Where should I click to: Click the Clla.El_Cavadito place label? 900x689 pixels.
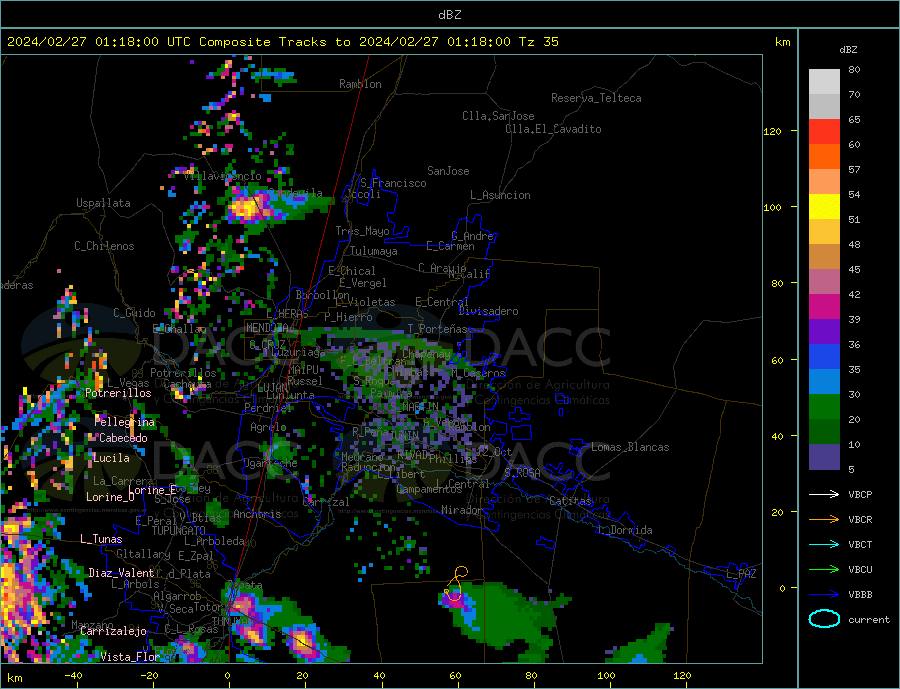[x=553, y=129]
